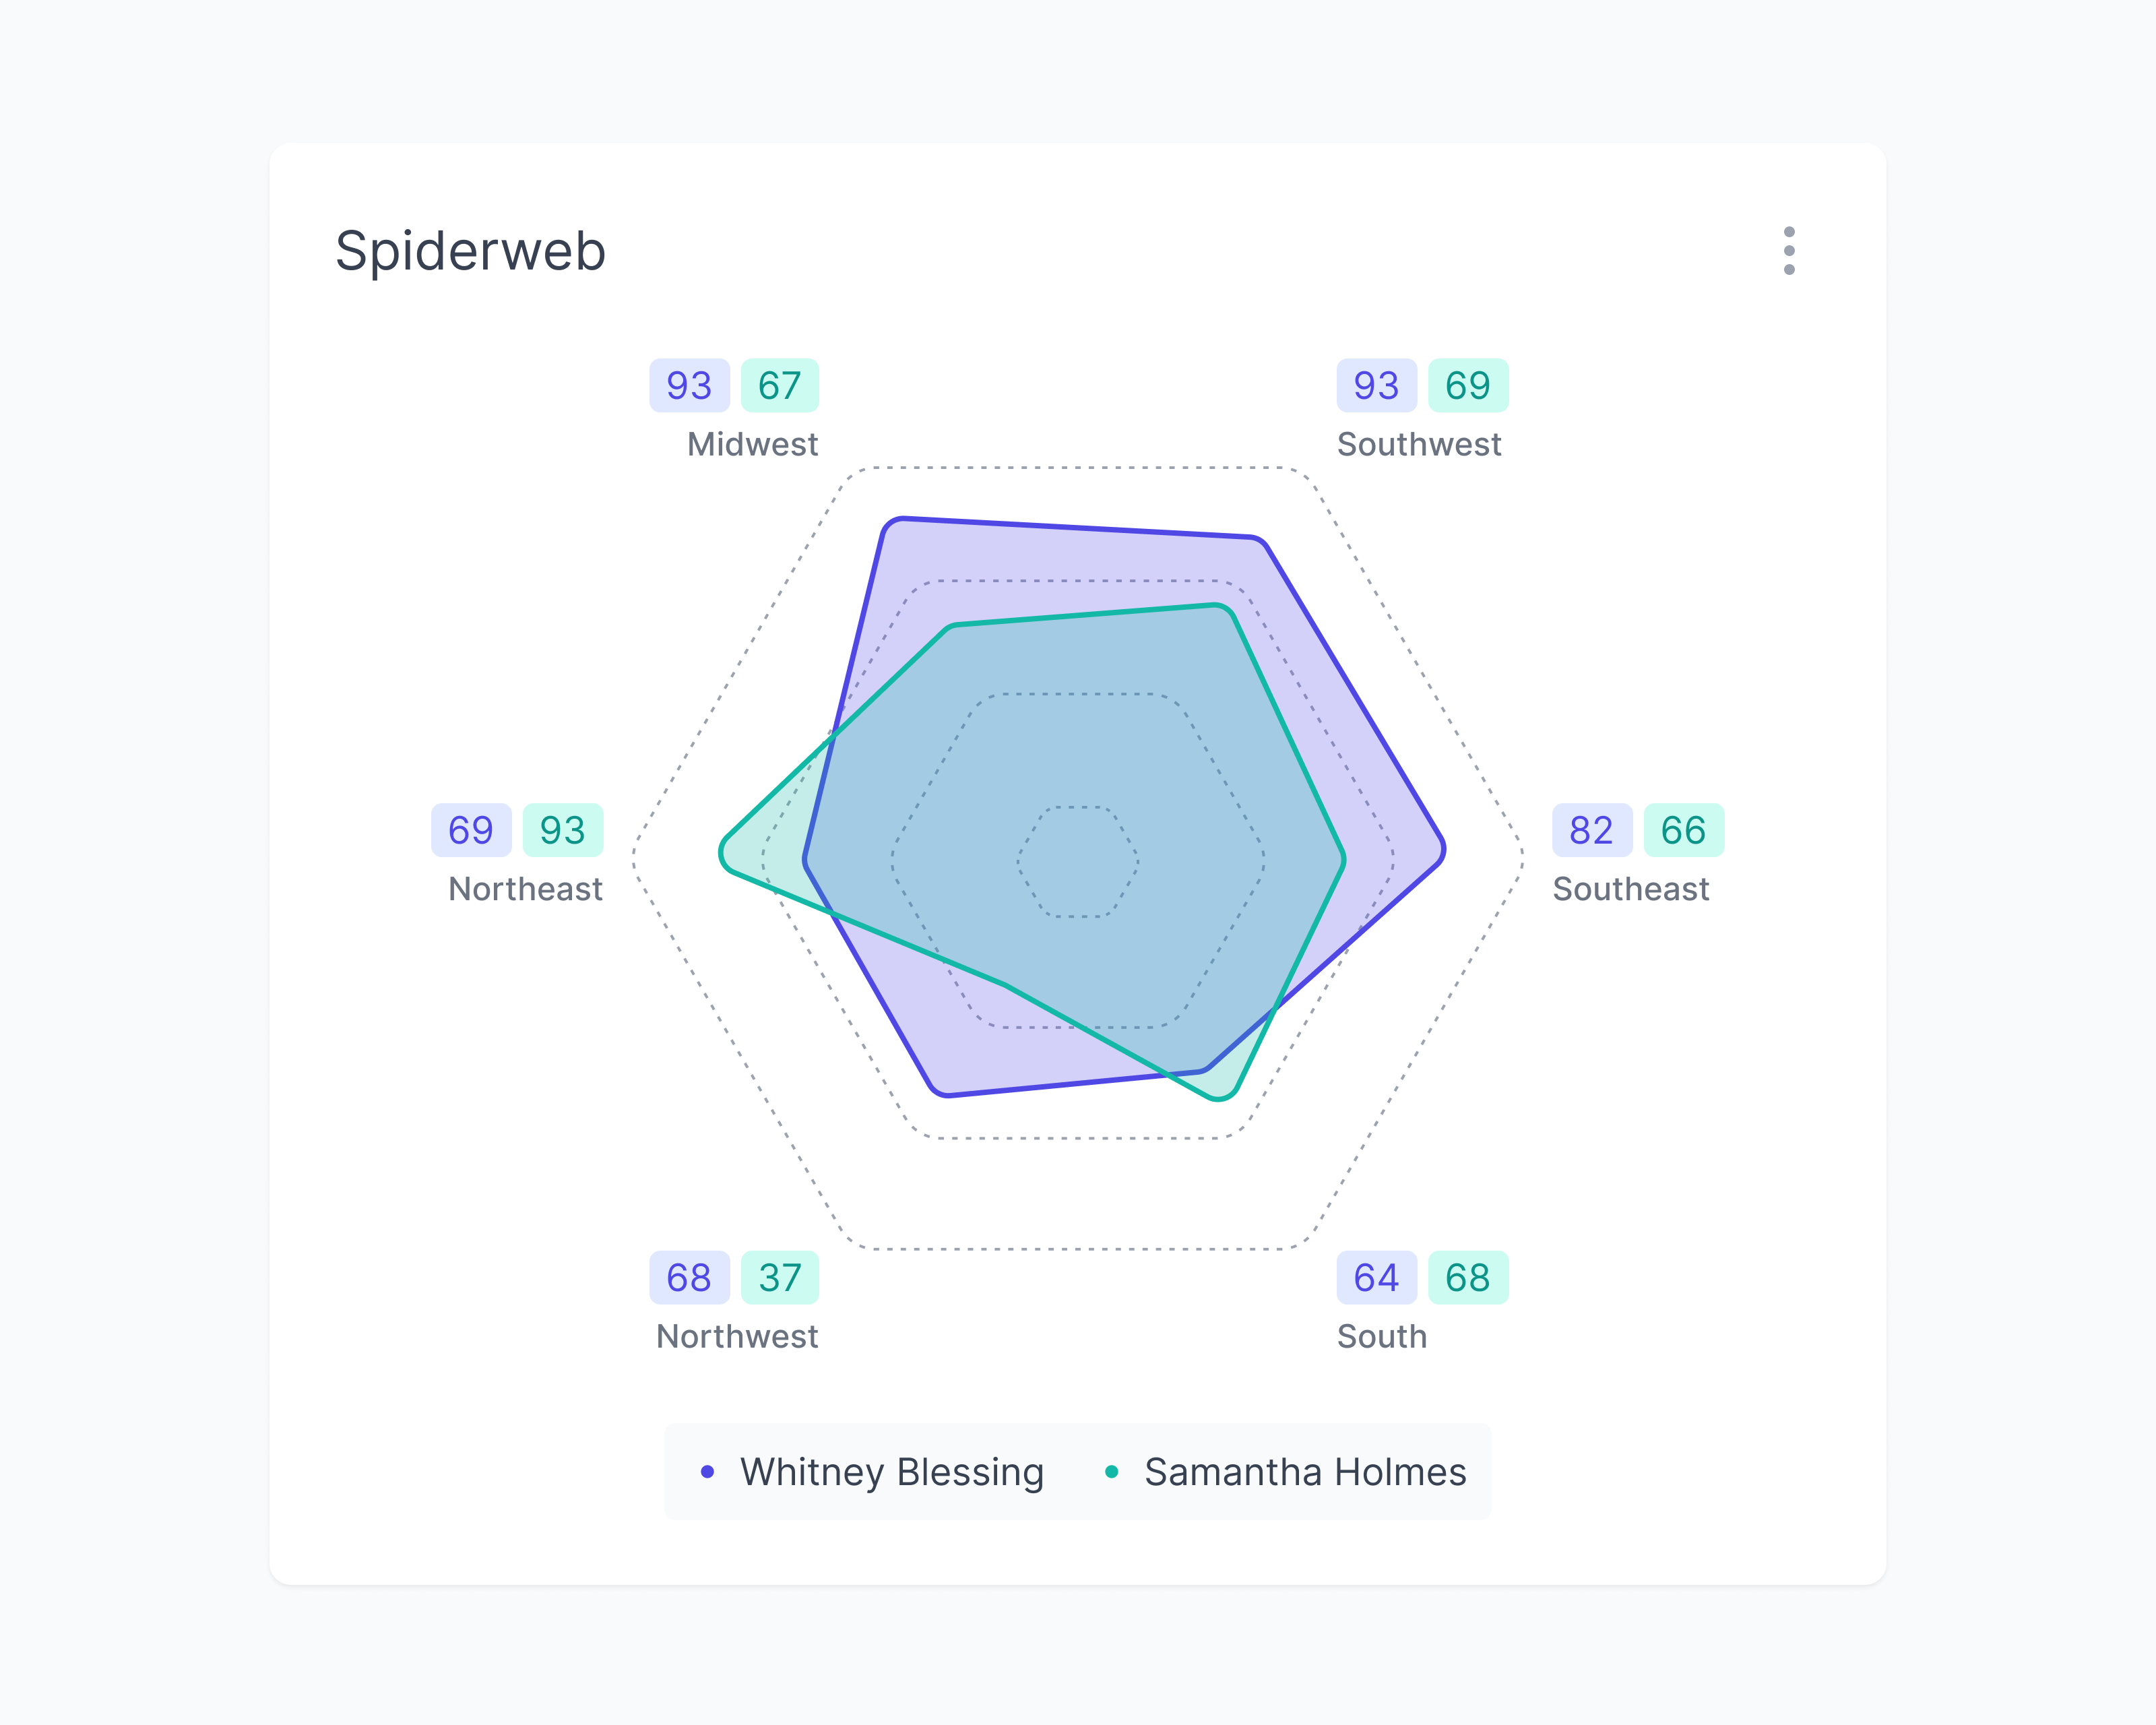Image resolution: width=2156 pixels, height=1725 pixels.
Task: Click Northeast teal value badge 93
Action: (x=562, y=830)
